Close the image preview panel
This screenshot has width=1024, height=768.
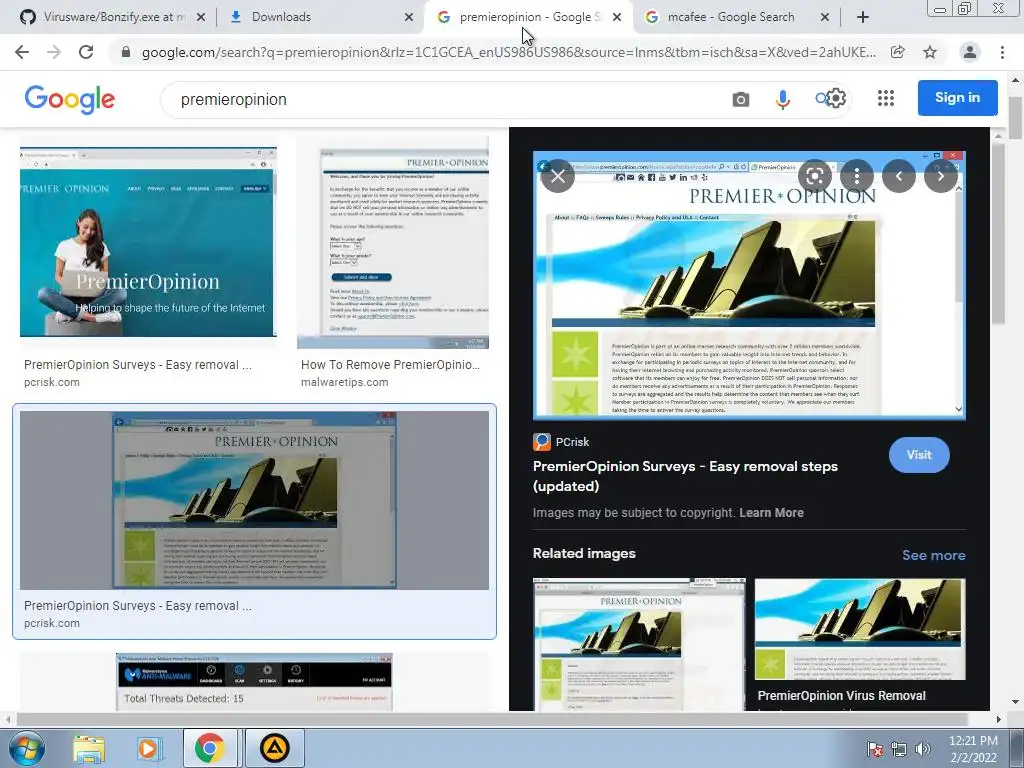(x=558, y=176)
